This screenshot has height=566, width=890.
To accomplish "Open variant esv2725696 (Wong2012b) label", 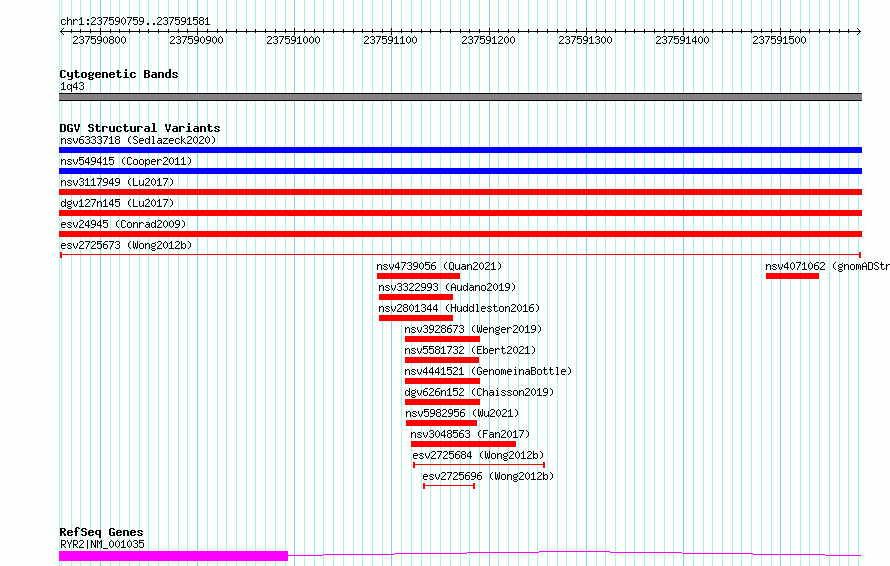I will [488, 476].
